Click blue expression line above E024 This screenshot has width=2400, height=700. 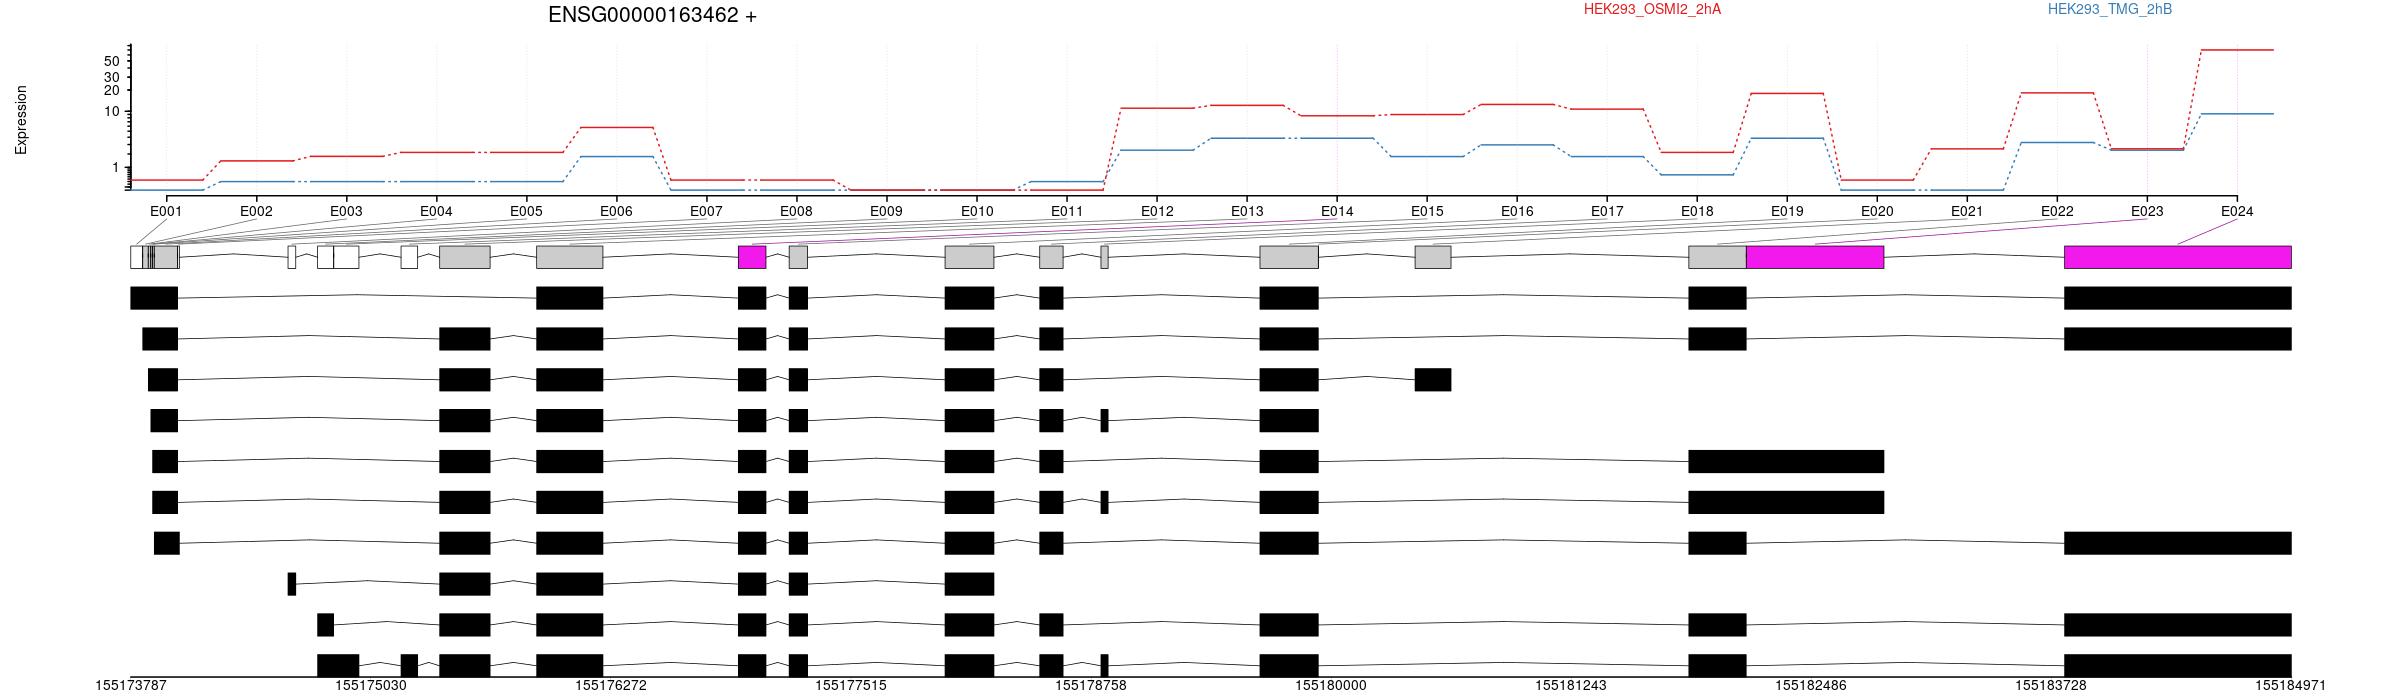[2237, 114]
